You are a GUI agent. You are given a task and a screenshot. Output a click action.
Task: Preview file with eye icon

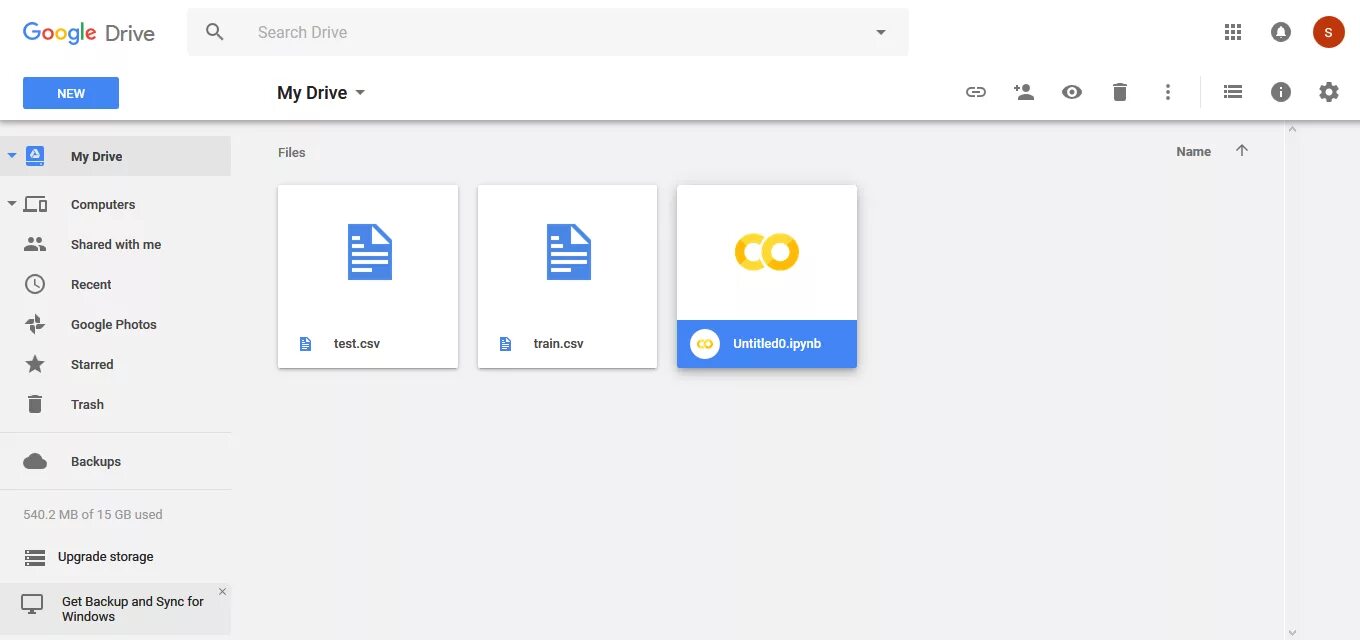[1072, 92]
